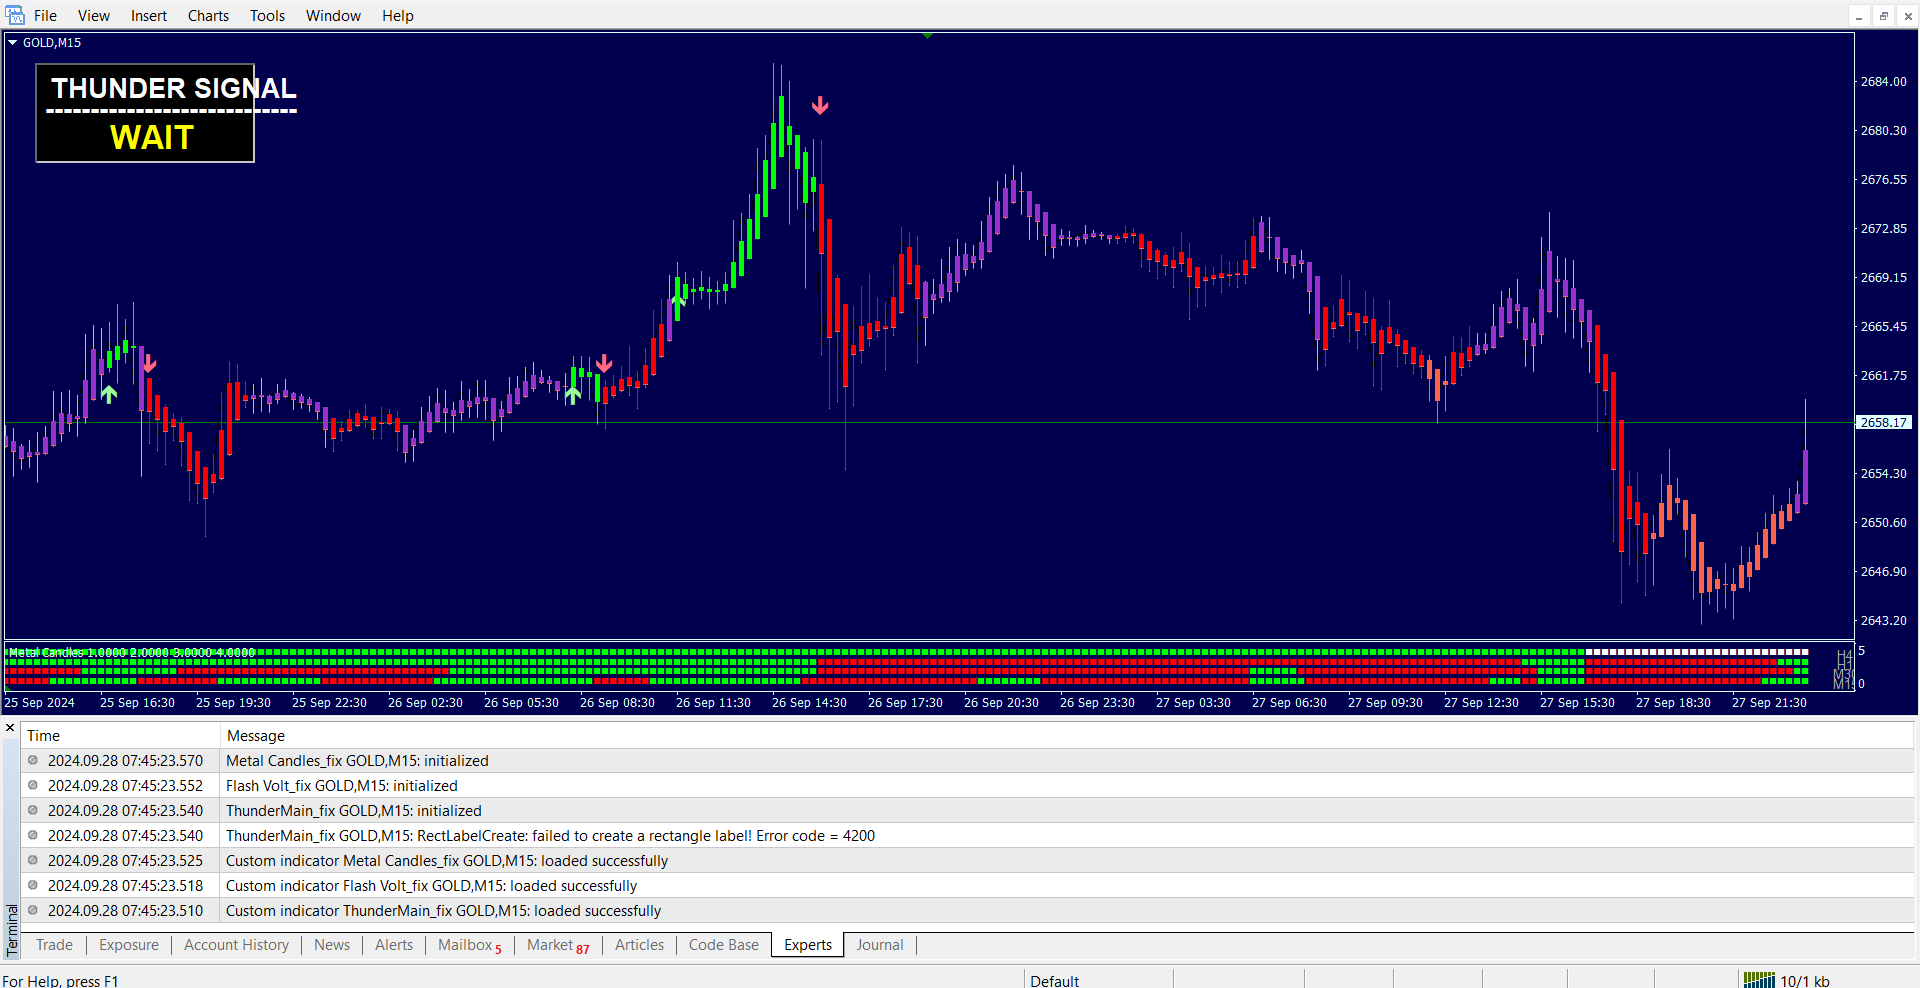
Task: Click the '26 Sep 14:30' time axis label
Action: [809, 703]
